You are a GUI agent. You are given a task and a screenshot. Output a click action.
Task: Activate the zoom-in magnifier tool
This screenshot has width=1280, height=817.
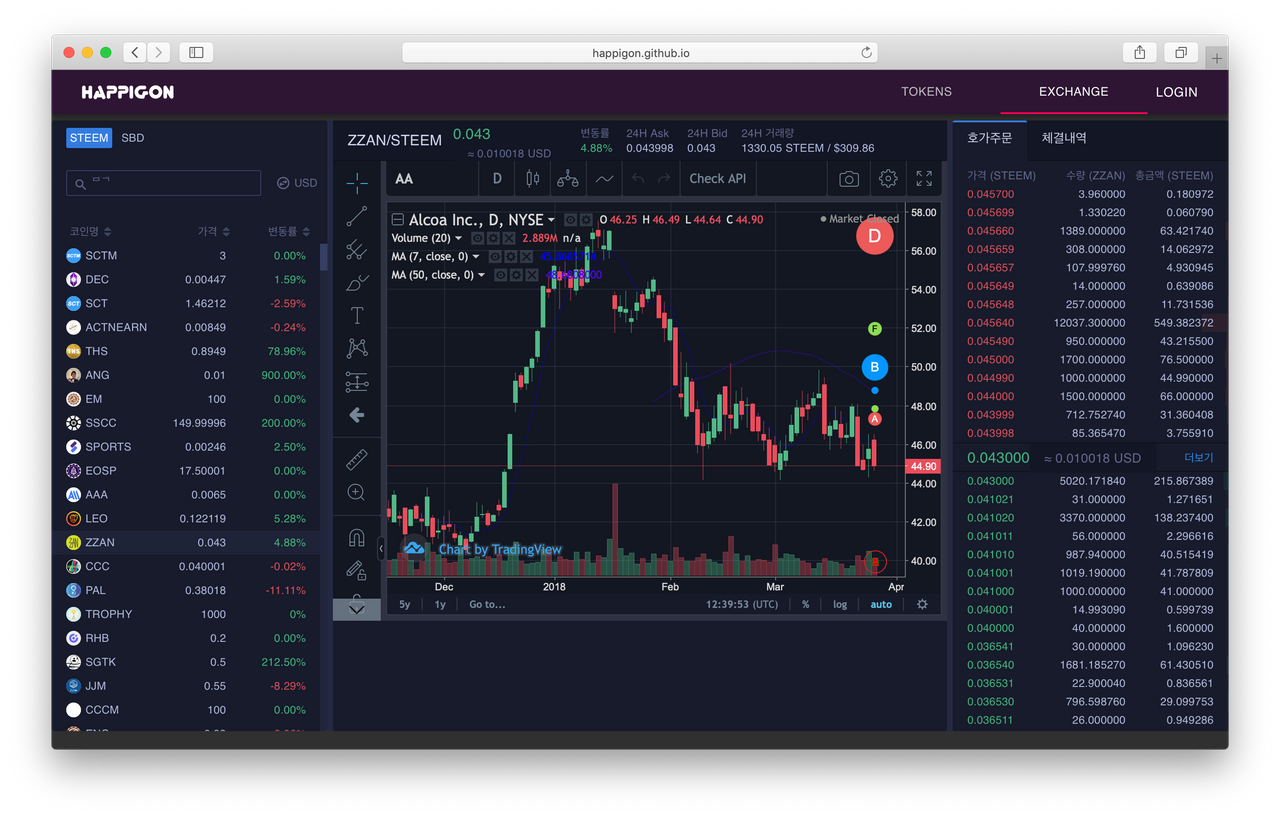click(x=357, y=492)
